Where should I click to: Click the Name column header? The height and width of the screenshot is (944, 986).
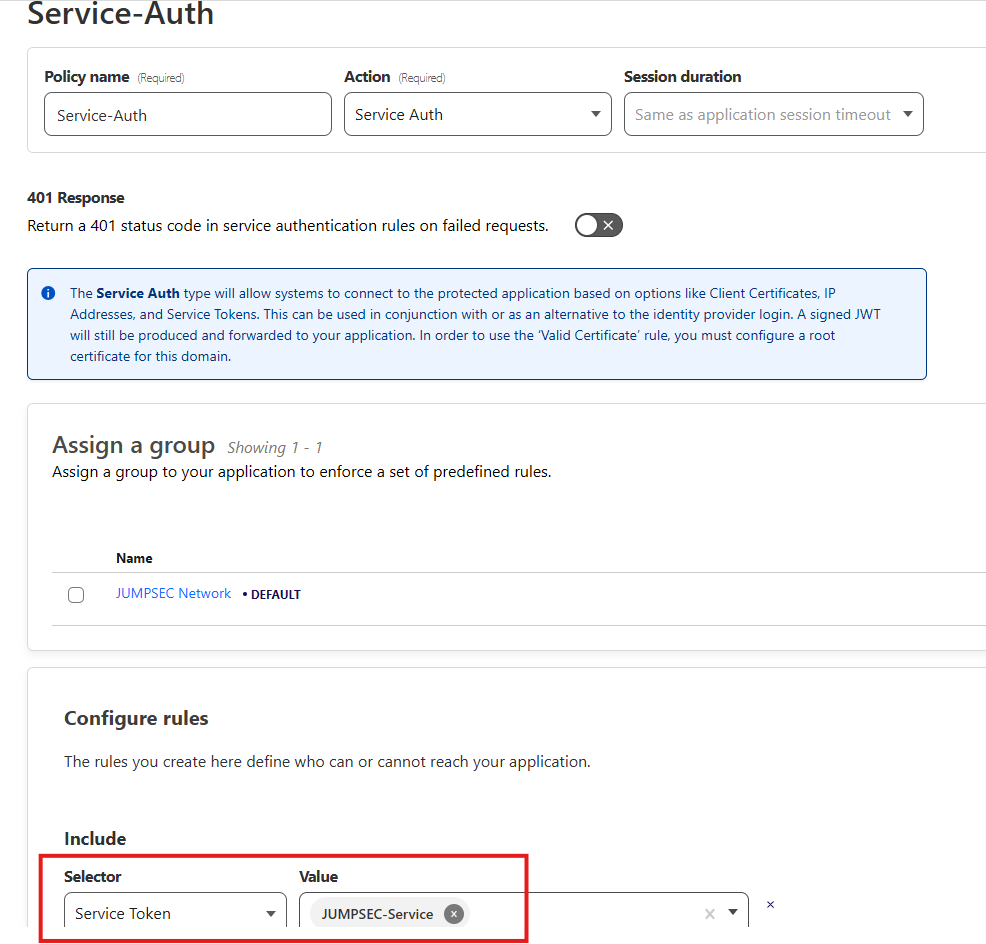click(x=134, y=558)
